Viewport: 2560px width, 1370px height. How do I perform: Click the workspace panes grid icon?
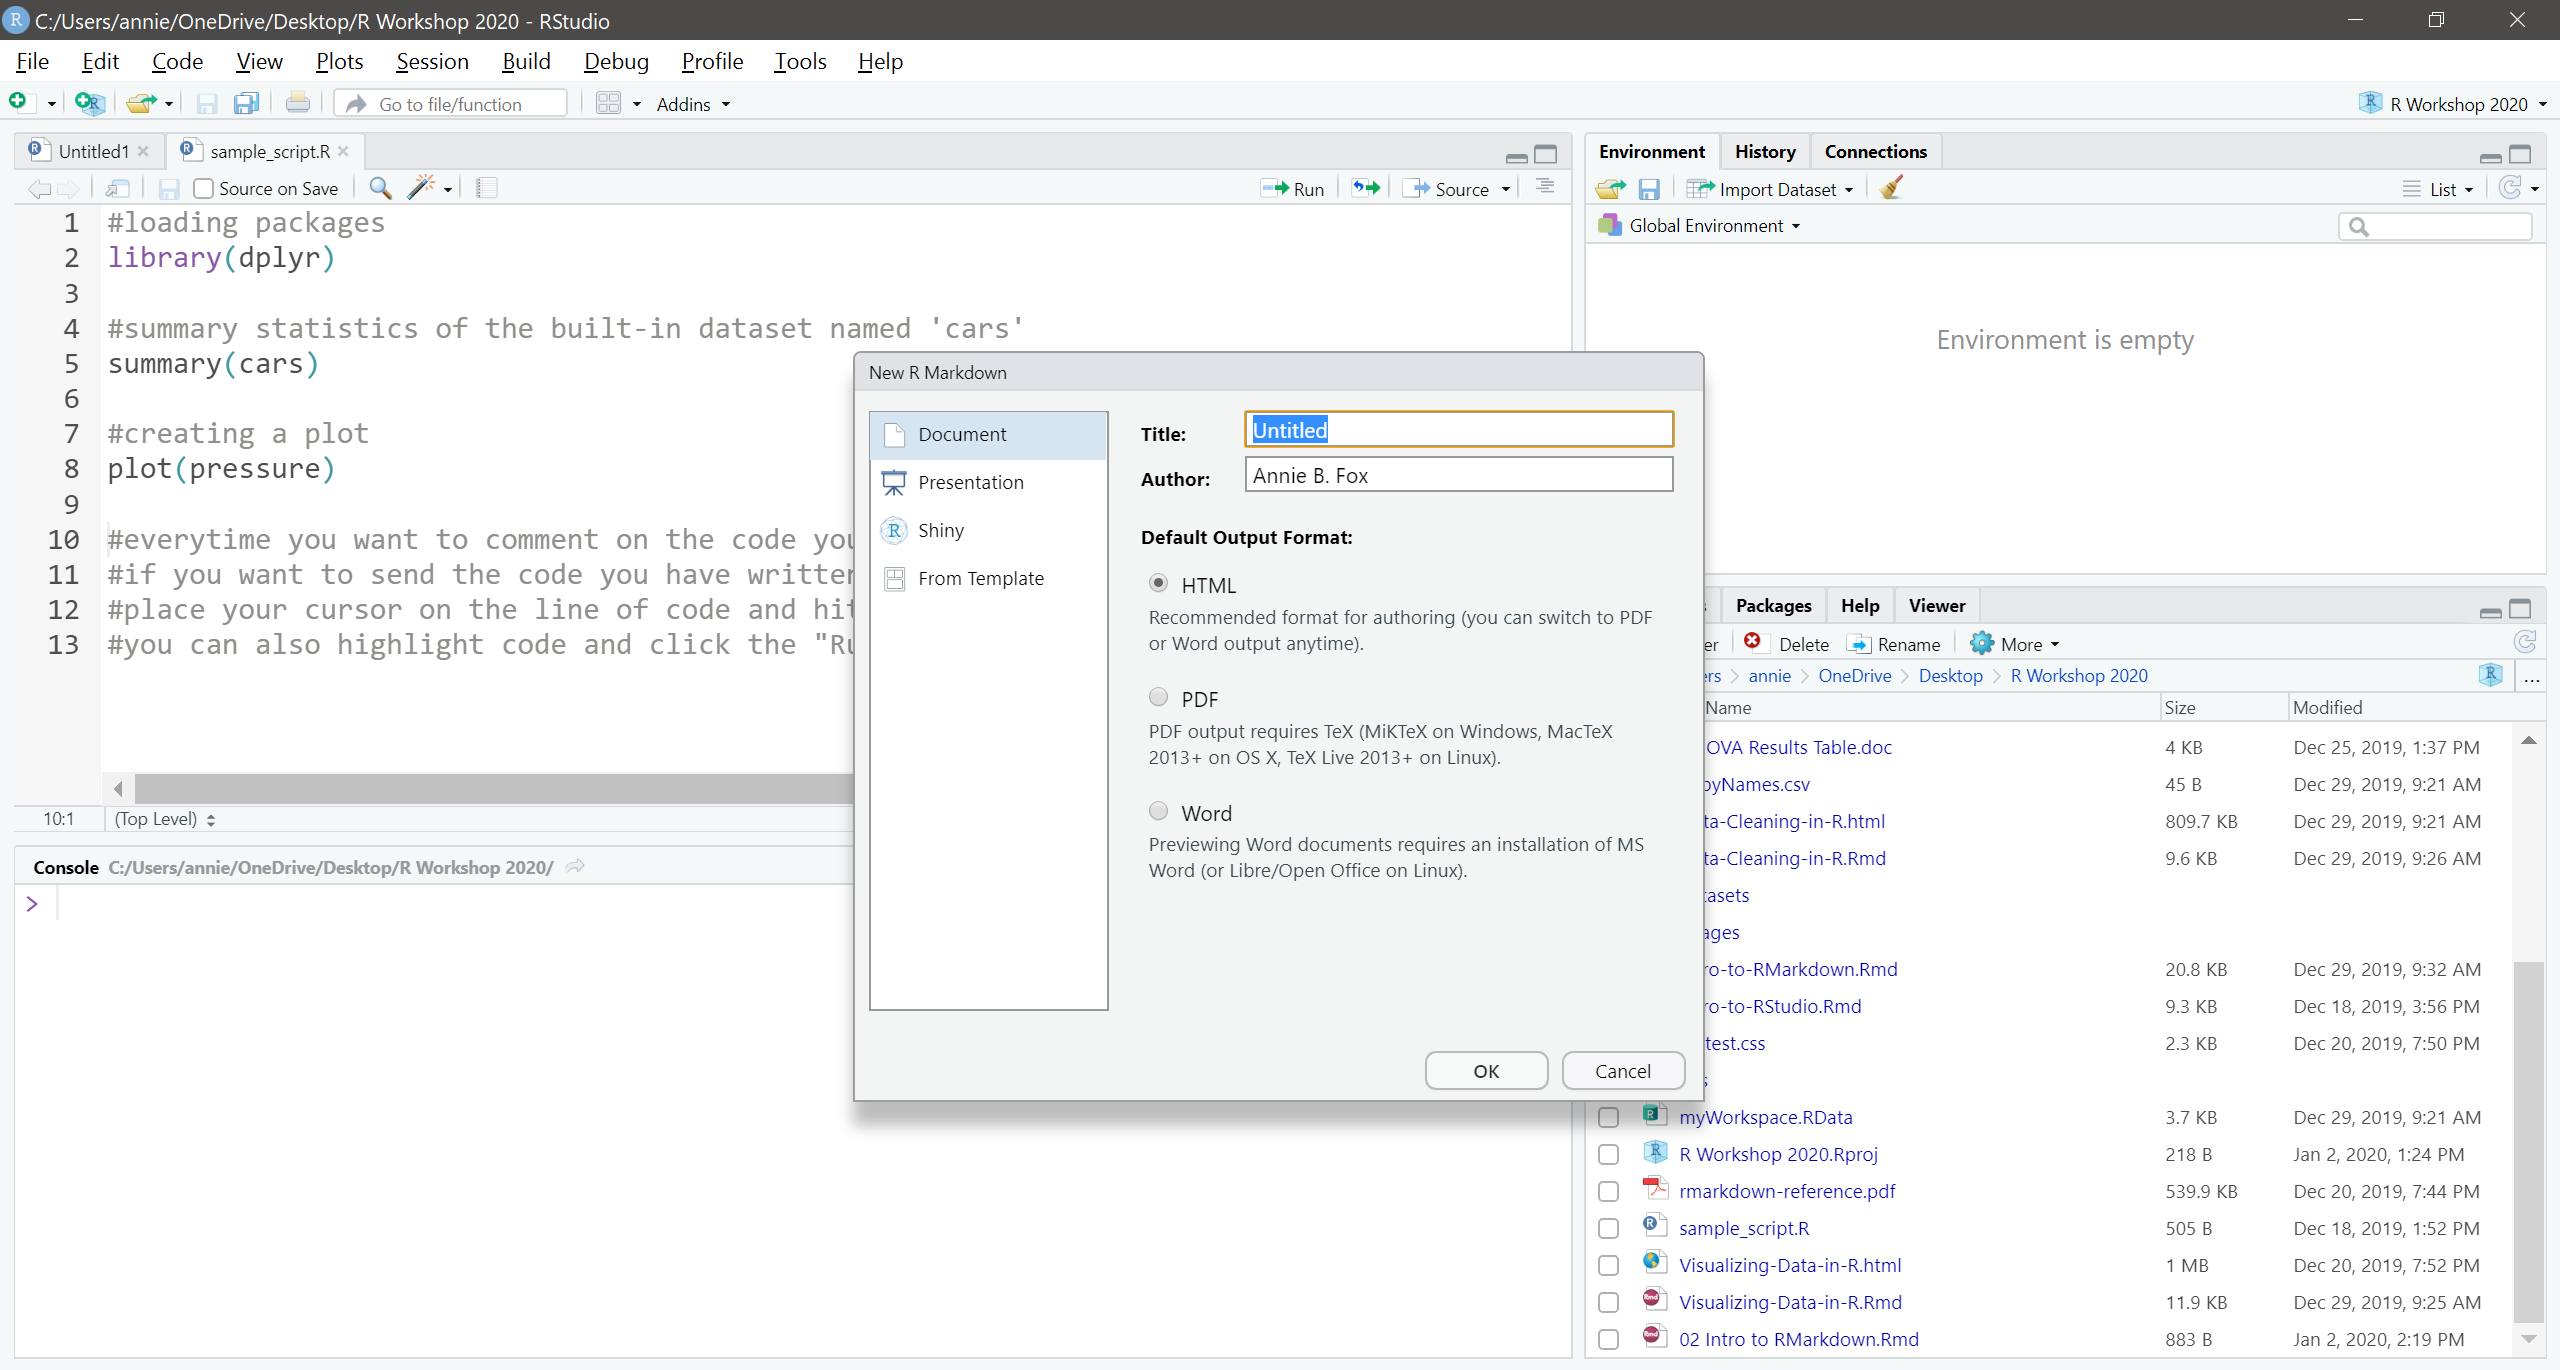tap(608, 103)
